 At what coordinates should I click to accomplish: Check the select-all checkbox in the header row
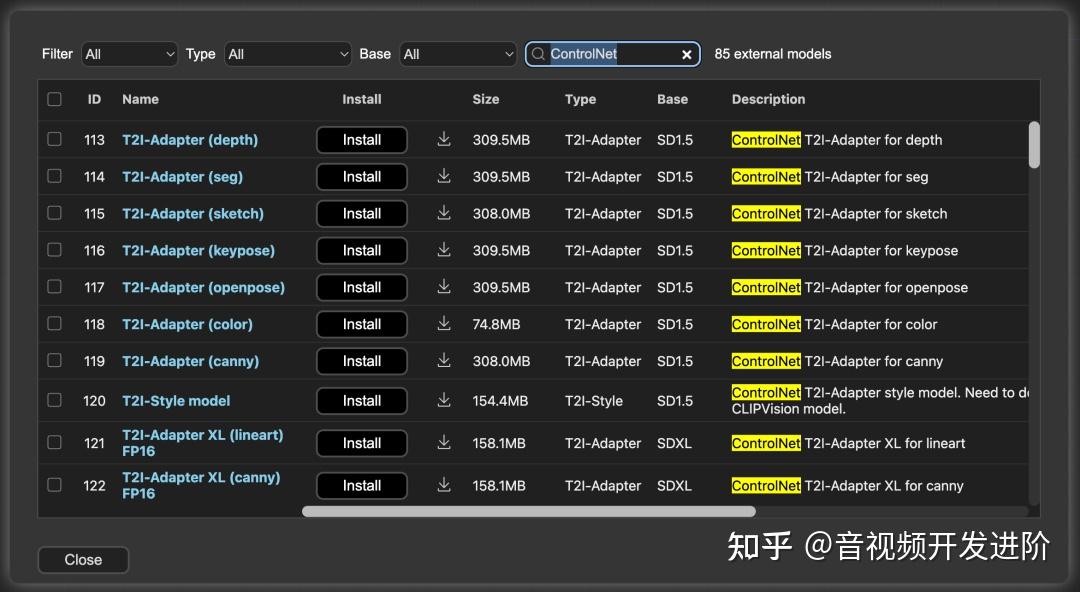(x=54, y=99)
